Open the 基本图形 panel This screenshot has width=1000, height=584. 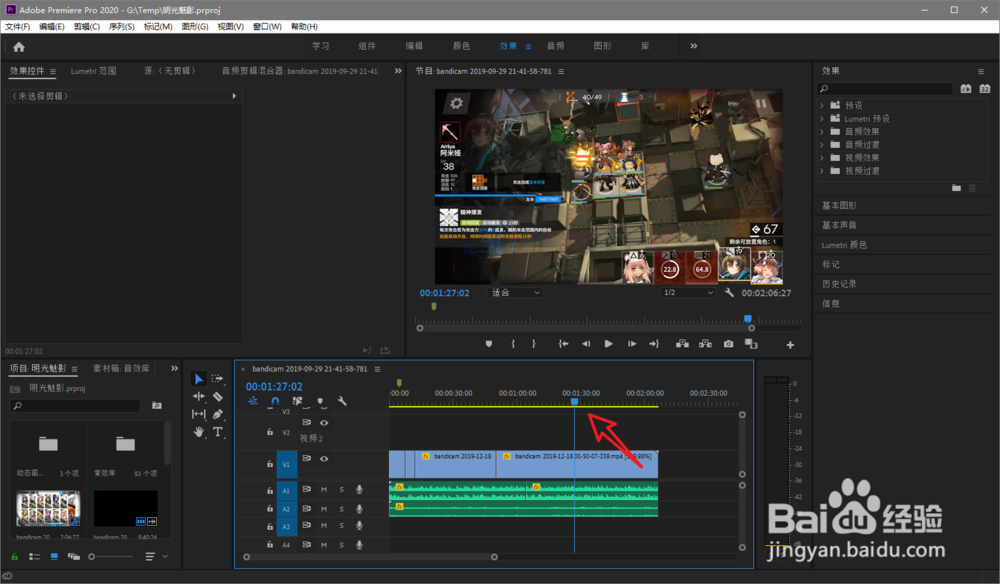pos(838,206)
